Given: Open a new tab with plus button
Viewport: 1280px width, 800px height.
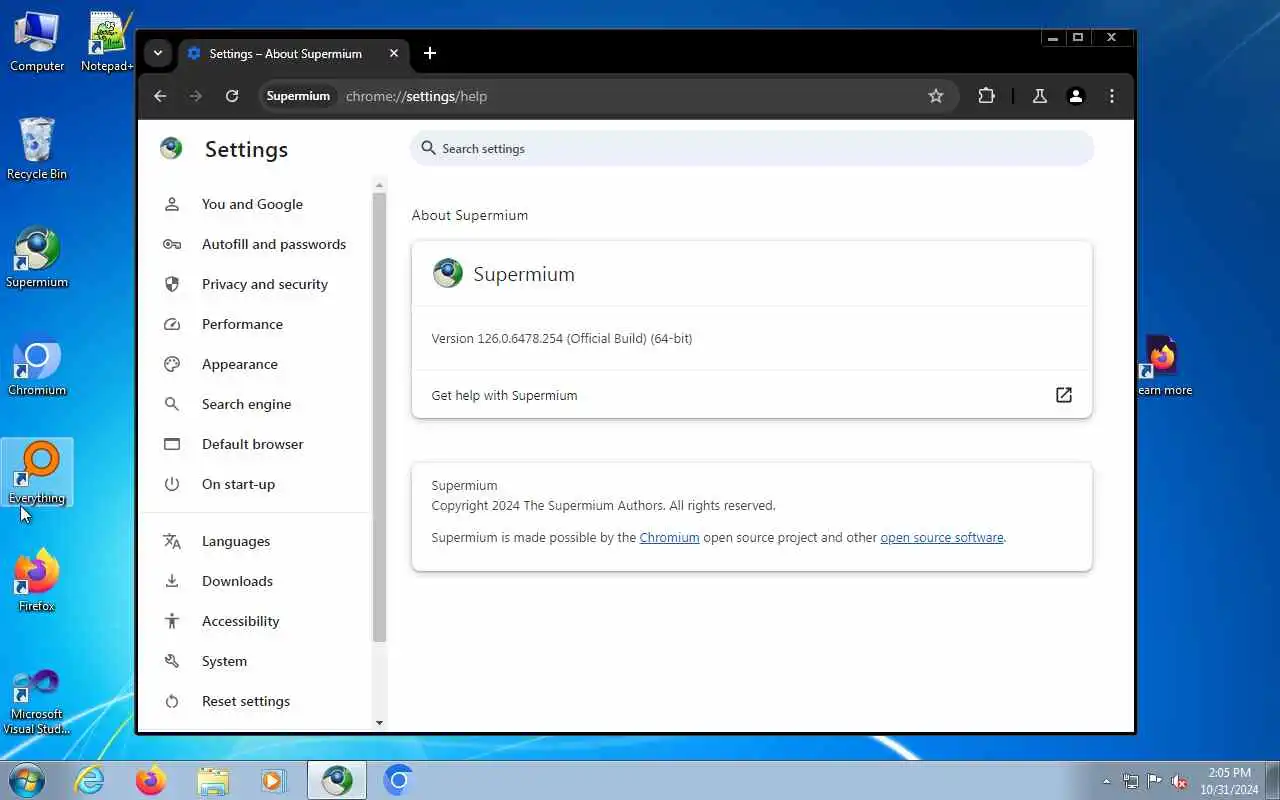Looking at the screenshot, I should coord(430,53).
